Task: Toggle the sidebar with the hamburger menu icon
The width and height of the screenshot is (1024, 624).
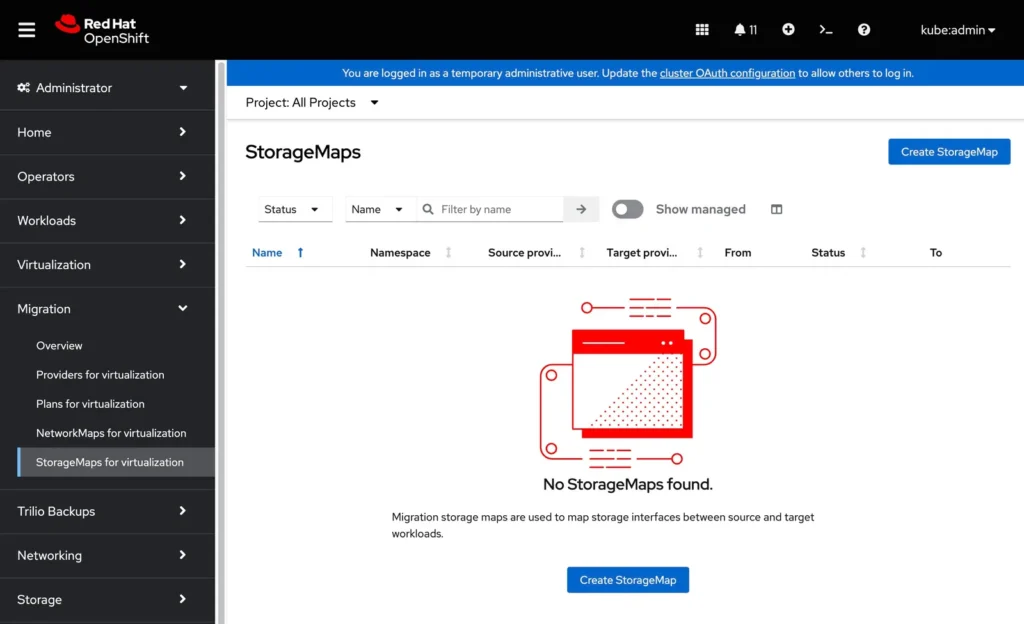Action: [26, 29]
